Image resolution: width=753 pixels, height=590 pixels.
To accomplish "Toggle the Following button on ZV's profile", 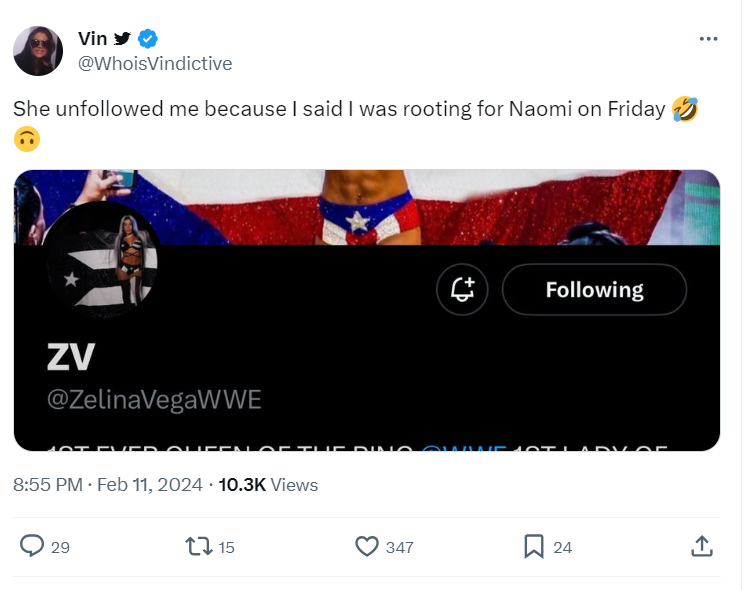I will tap(594, 290).
